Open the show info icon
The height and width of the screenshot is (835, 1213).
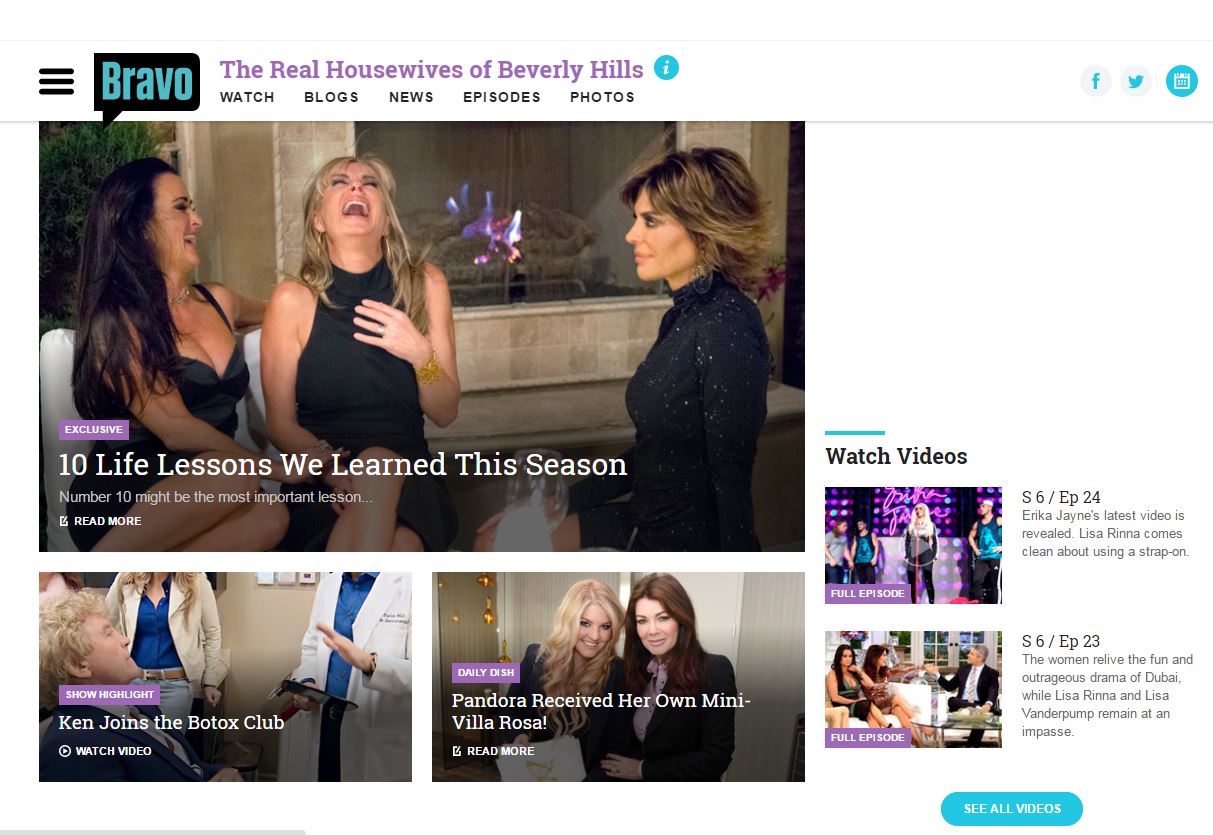click(x=666, y=68)
